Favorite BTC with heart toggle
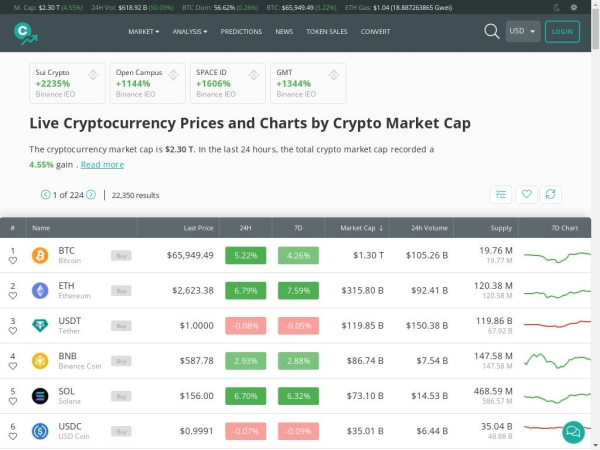Screen dimensions: 600x450 13,261
